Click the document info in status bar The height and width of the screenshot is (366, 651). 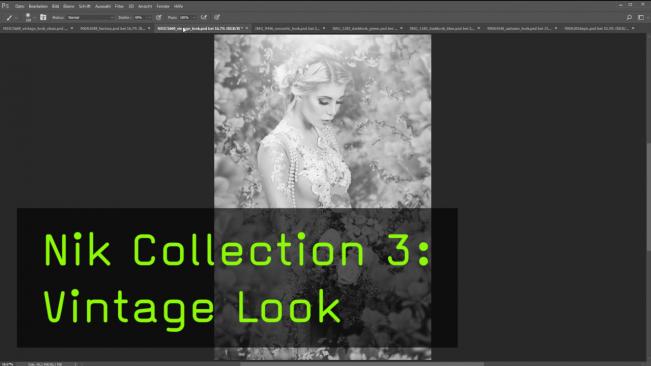45,364
